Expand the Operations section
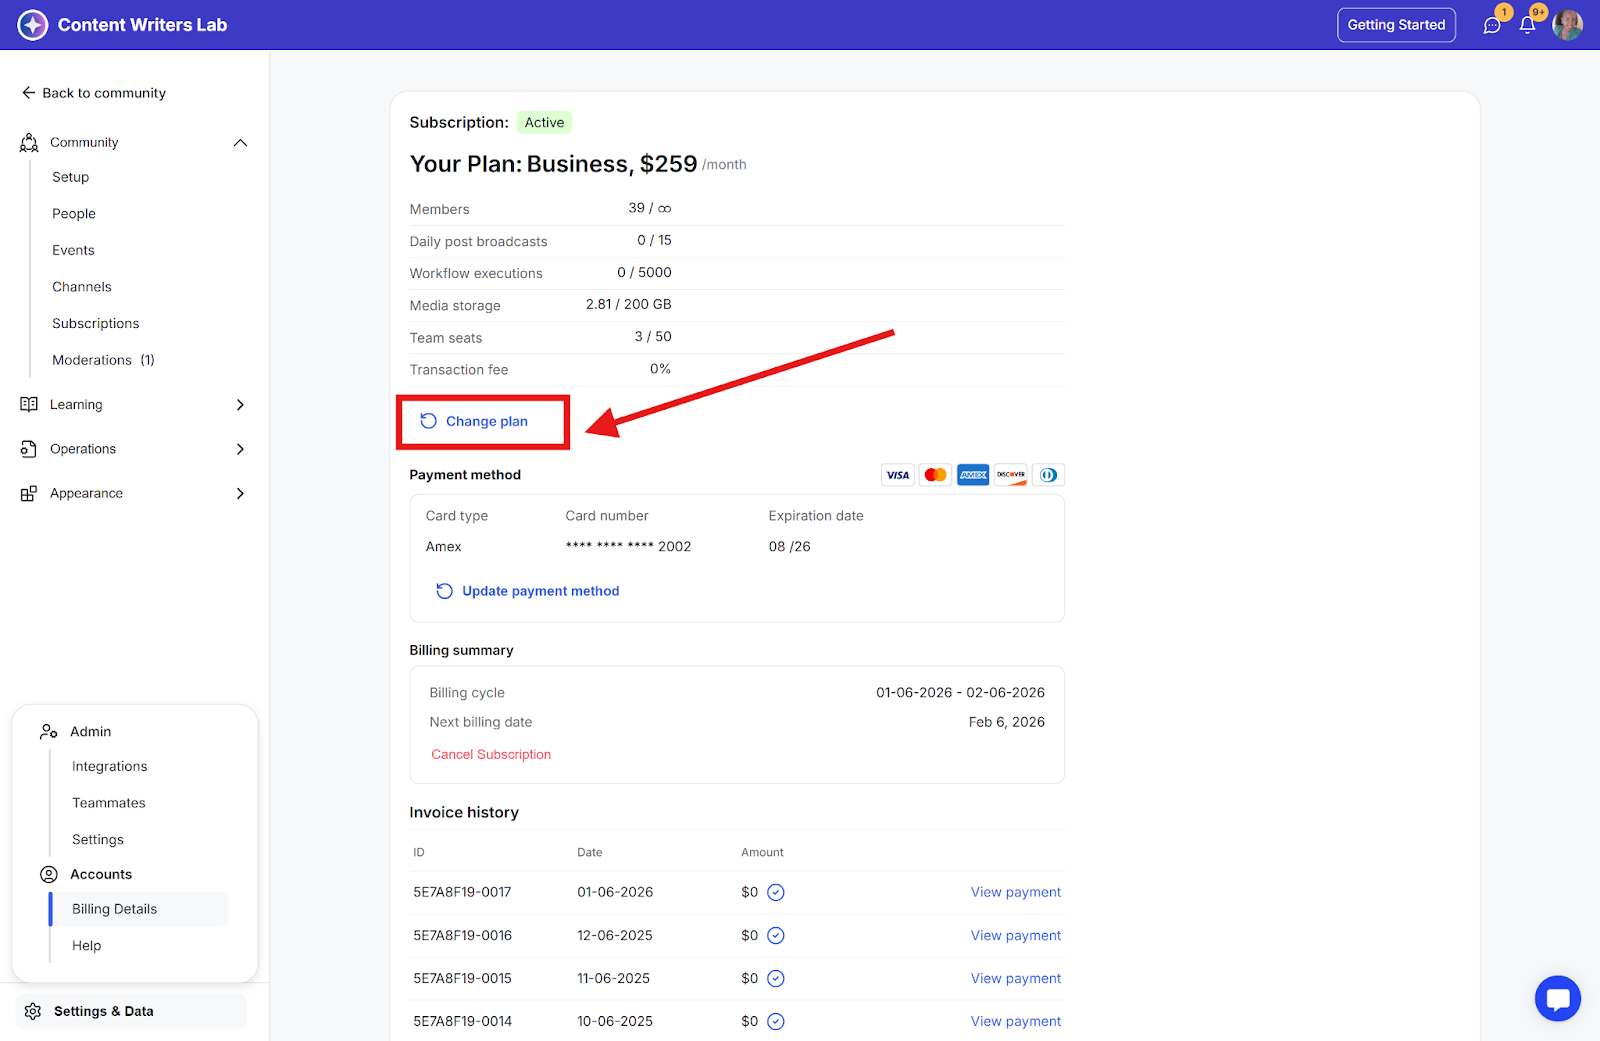1600x1041 pixels. 240,449
